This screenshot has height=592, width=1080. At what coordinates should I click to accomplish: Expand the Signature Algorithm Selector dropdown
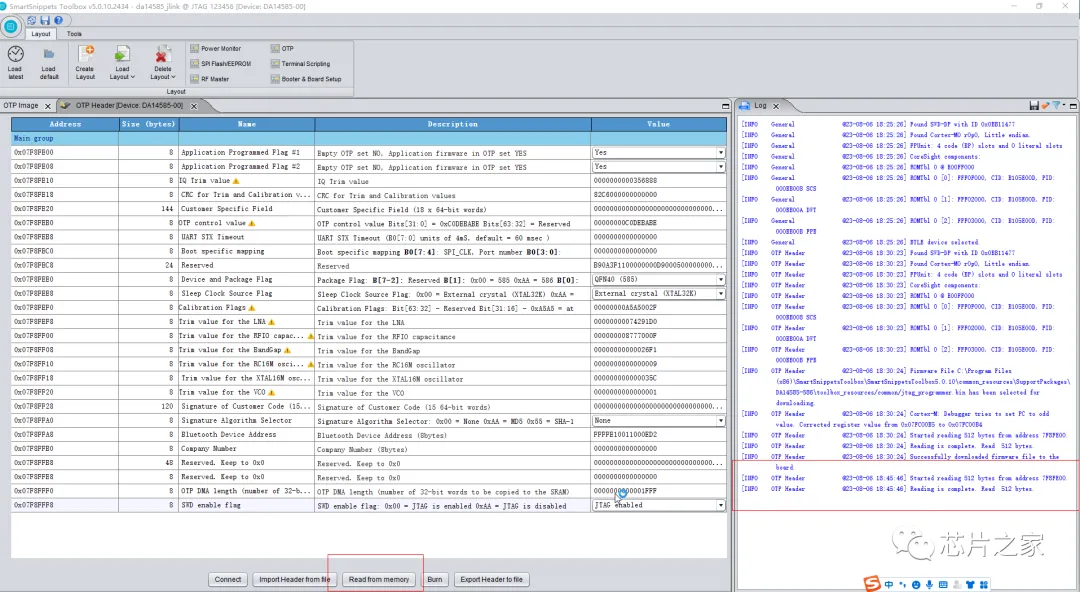pyautogui.click(x=720, y=421)
